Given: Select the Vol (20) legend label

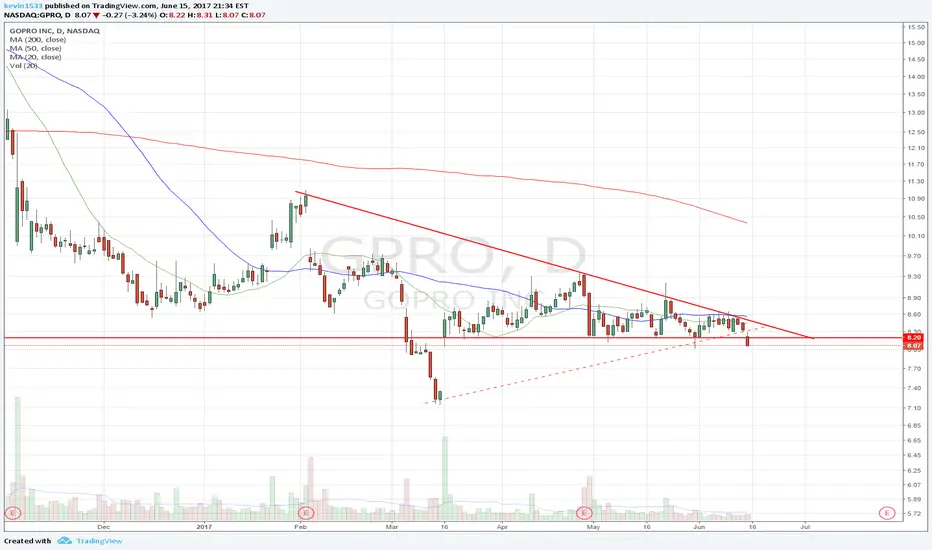Looking at the screenshot, I should (24, 66).
